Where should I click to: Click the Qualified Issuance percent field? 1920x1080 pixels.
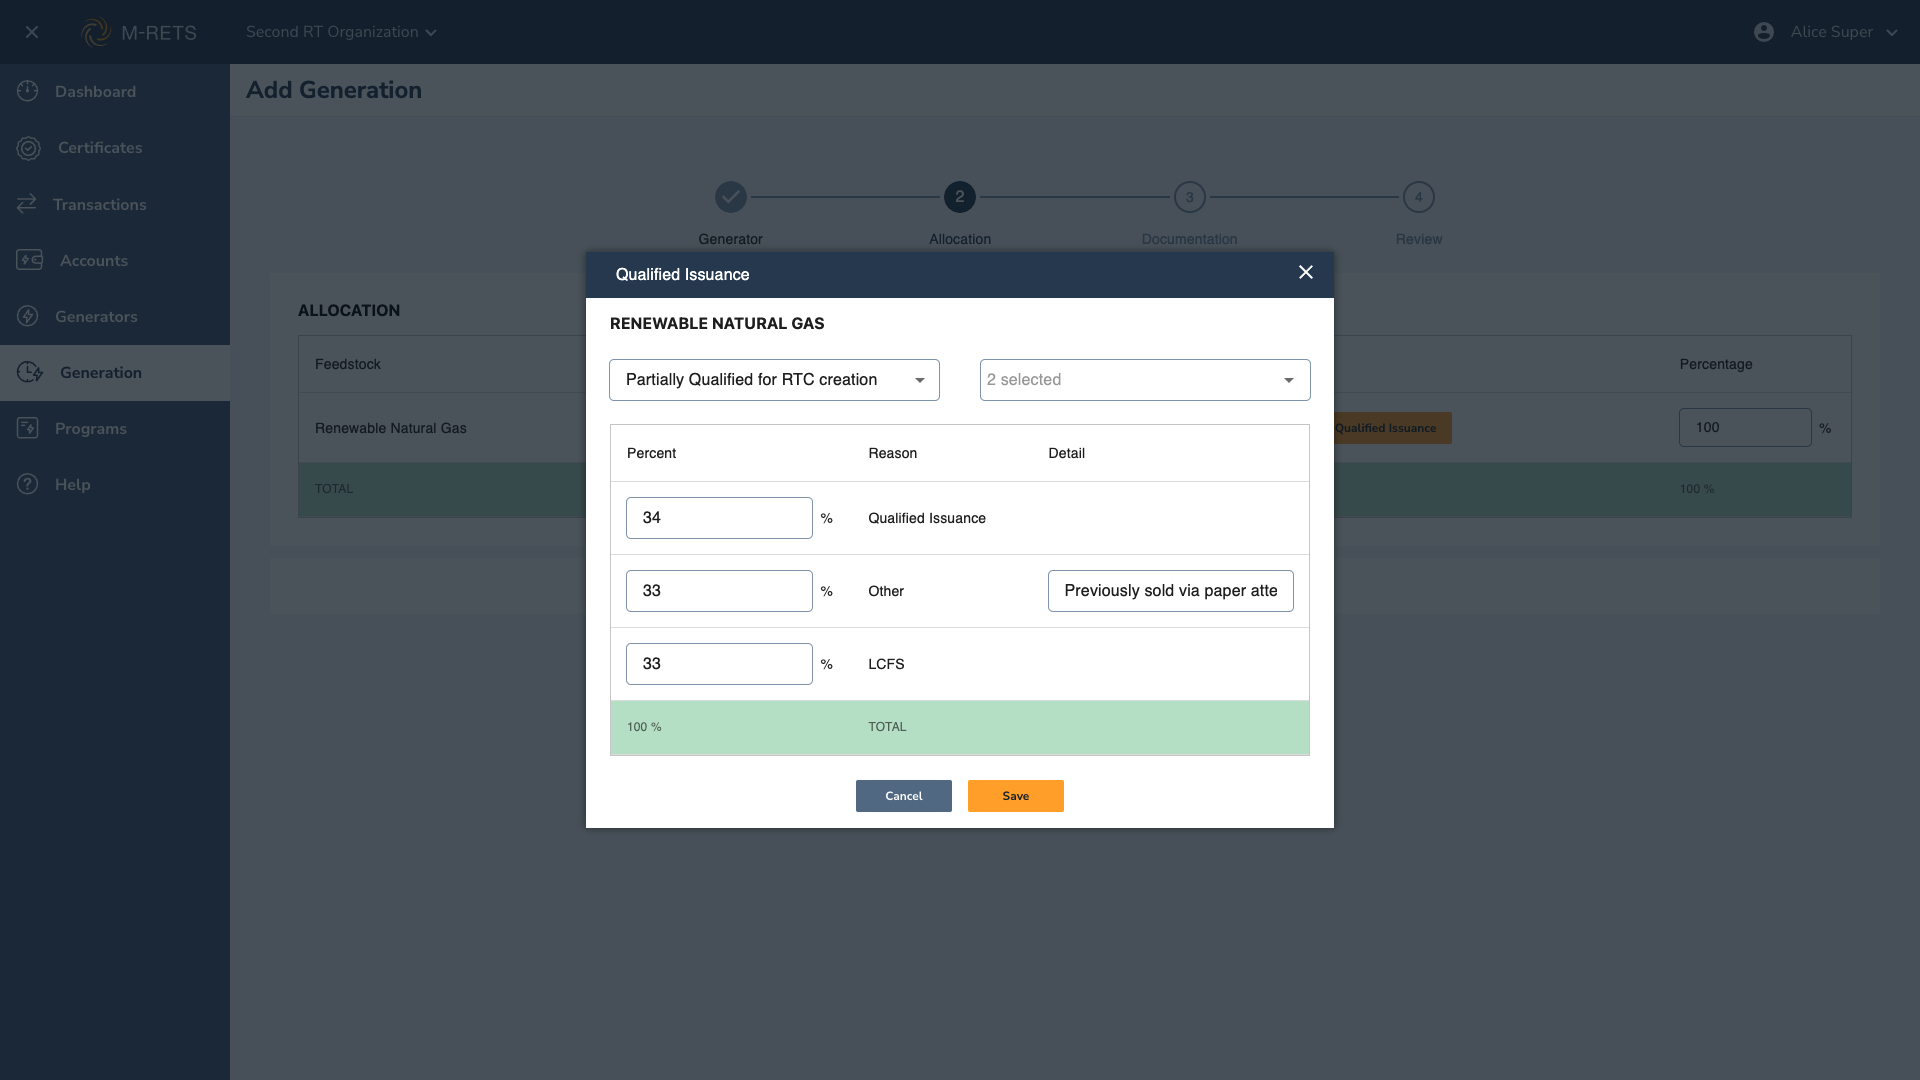pos(718,518)
